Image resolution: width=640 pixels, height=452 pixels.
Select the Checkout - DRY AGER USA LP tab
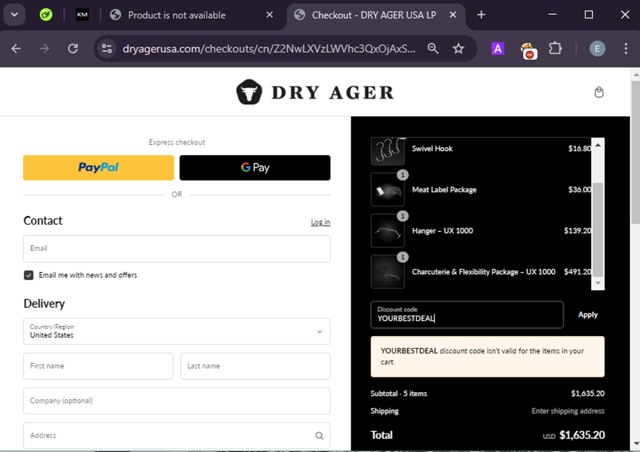tap(376, 15)
